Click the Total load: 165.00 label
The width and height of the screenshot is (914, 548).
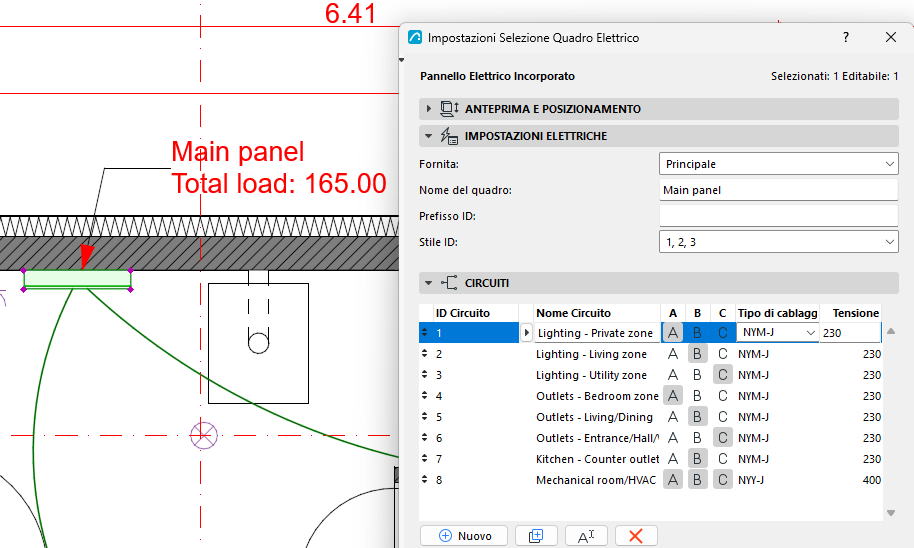click(279, 183)
